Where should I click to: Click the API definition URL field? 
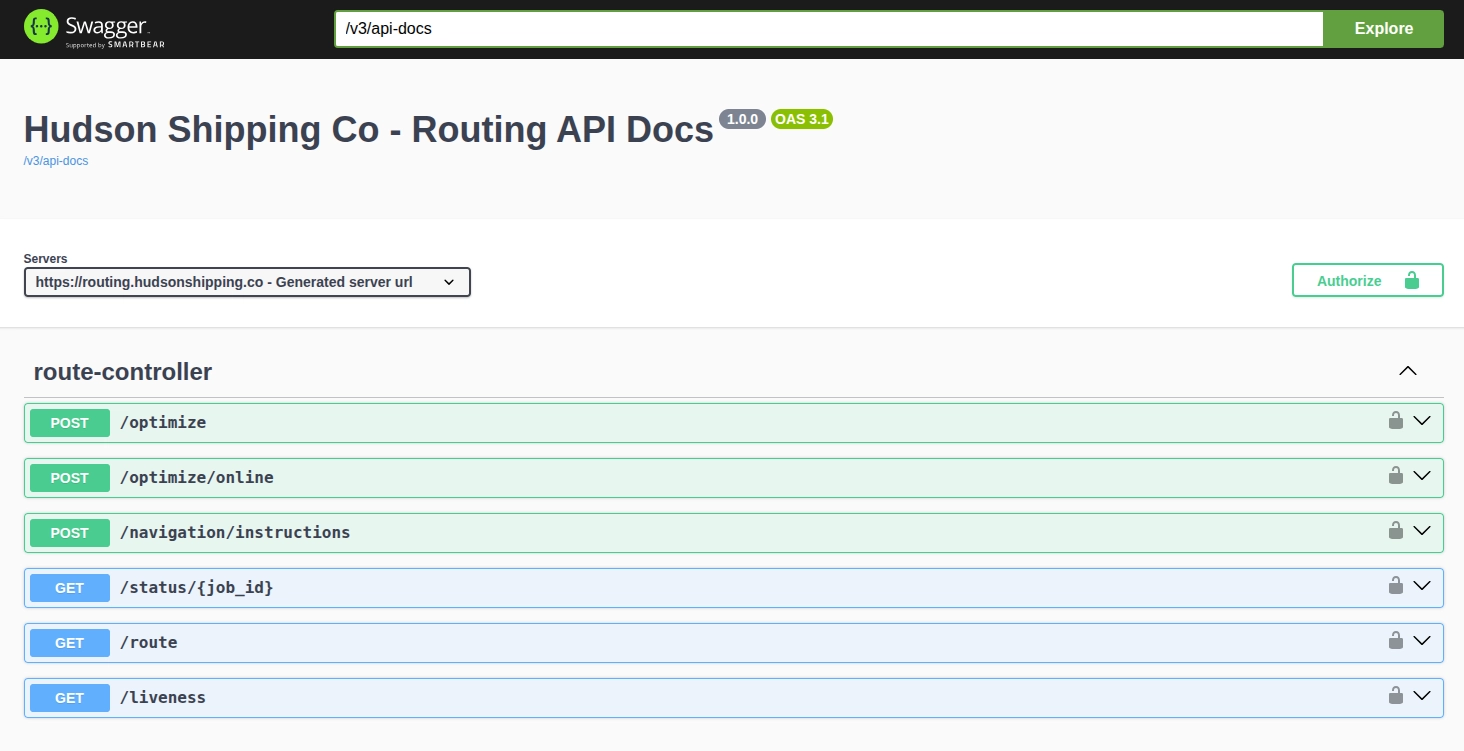(828, 28)
